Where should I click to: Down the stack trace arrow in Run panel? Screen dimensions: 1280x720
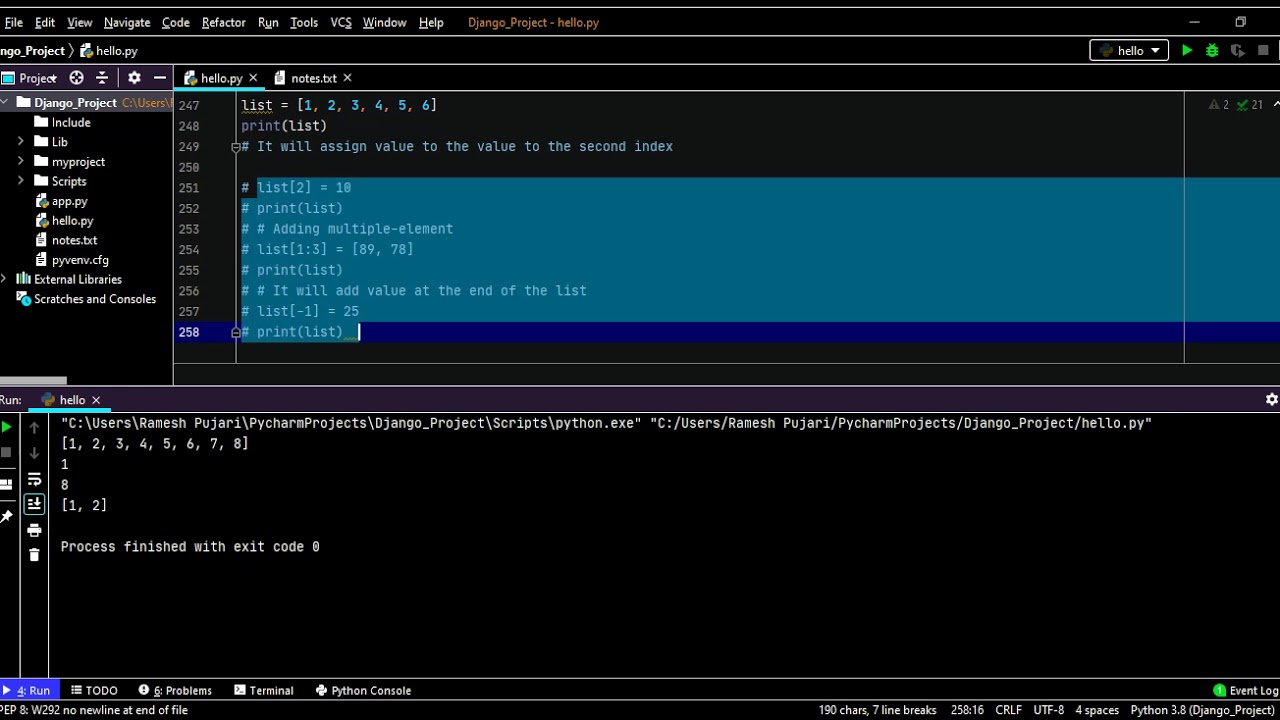click(x=34, y=452)
